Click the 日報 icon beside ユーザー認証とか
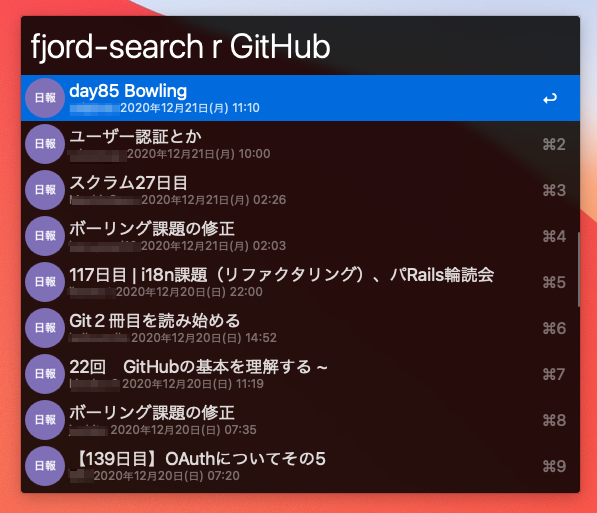Image resolution: width=597 pixels, height=513 pixels. click(x=45, y=144)
